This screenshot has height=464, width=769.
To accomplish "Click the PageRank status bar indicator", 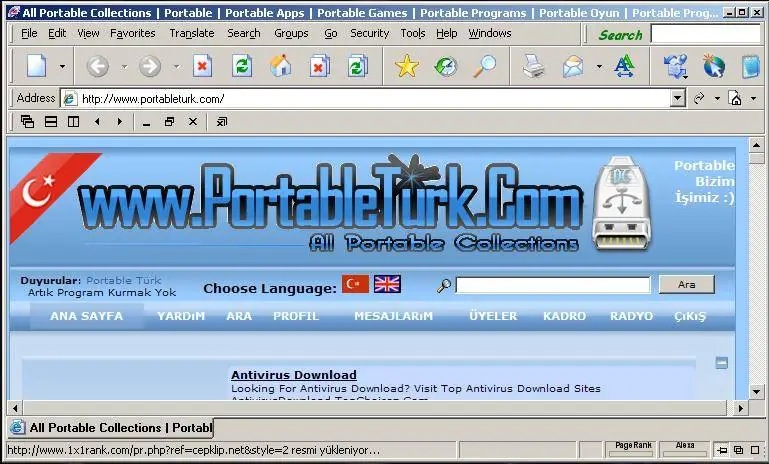I will (633, 449).
